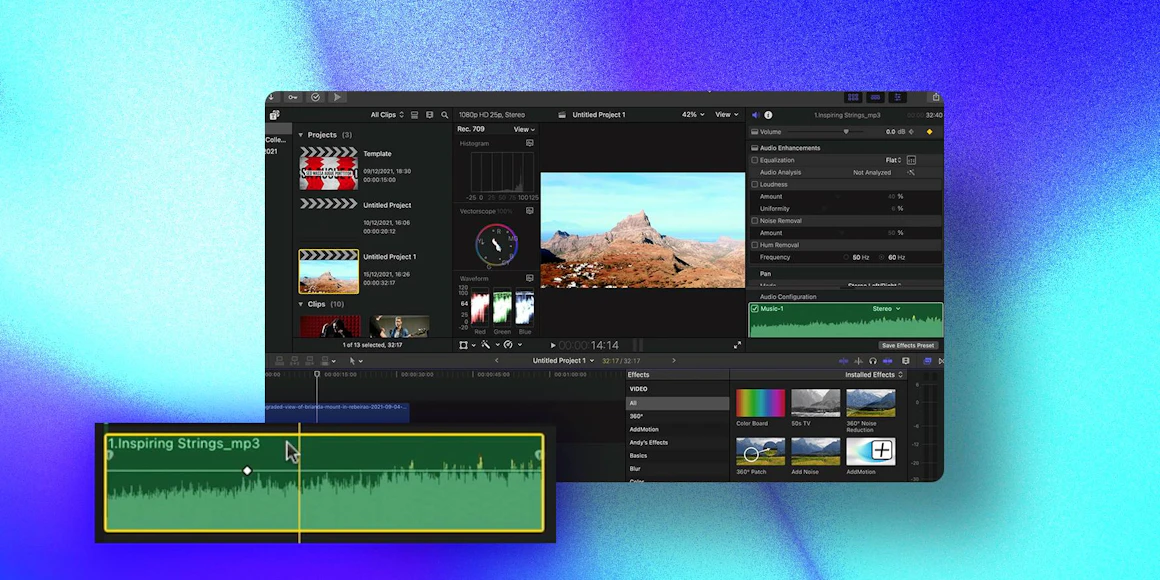Open the Untitled Project 1 timeline dropdown
1160x580 pixels.
[x=564, y=360]
